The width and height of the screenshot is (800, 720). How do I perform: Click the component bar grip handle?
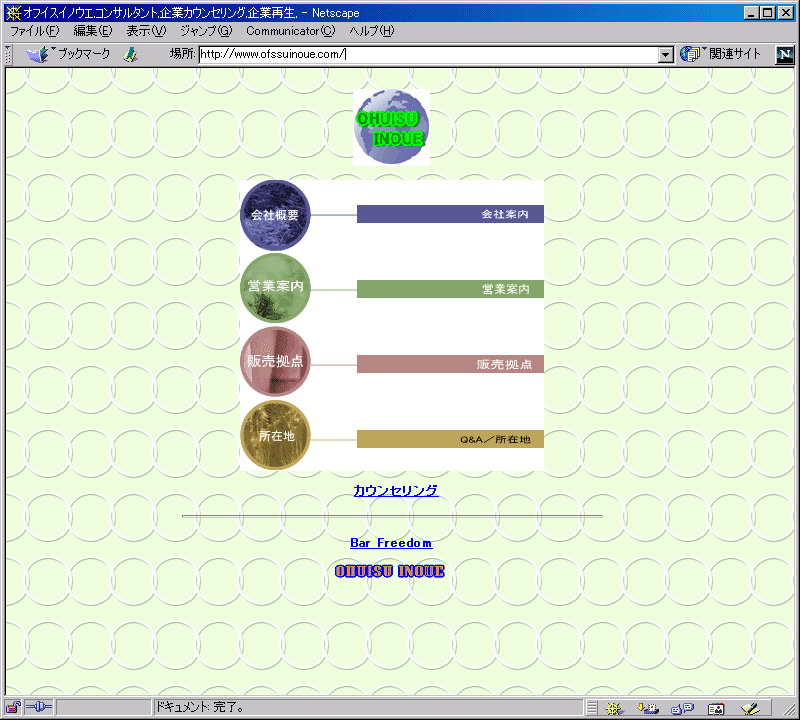[591, 708]
